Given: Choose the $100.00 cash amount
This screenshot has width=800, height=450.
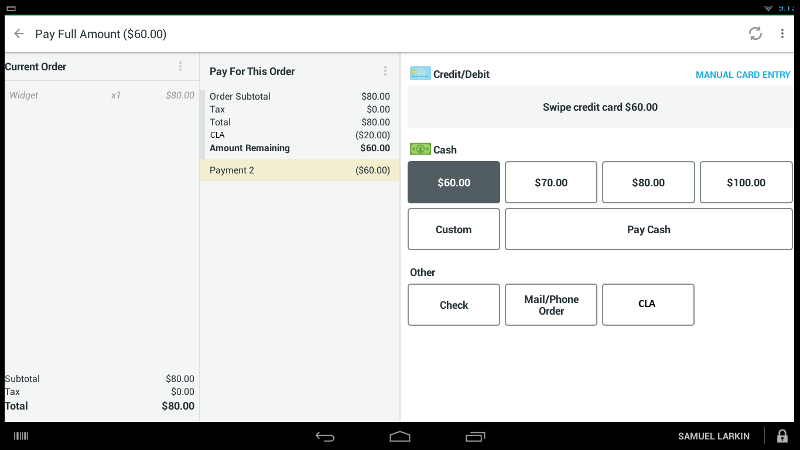Looking at the screenshot, I should pyautogui.click(x=746, y=182).
